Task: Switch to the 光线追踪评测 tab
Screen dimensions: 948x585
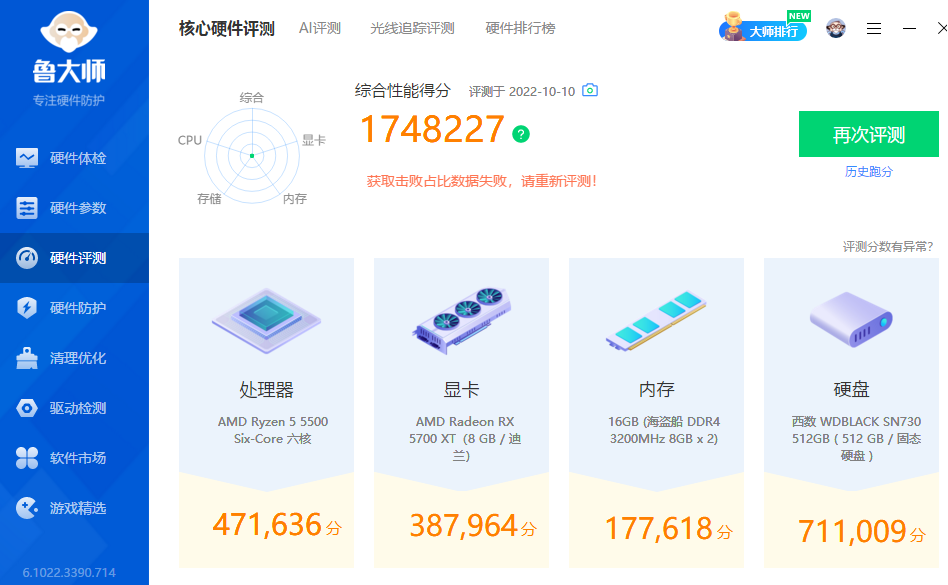Action: coord(412,28)
